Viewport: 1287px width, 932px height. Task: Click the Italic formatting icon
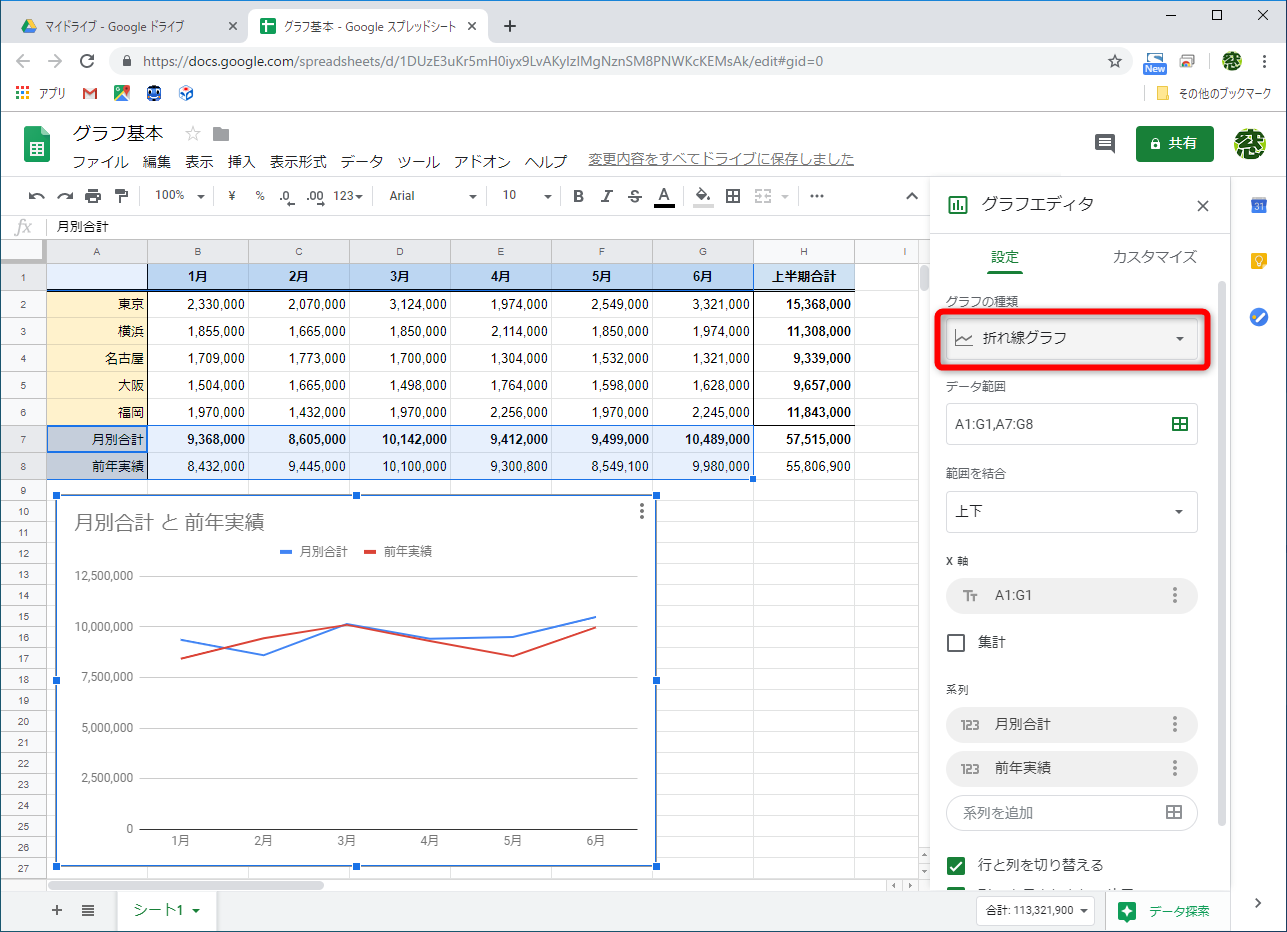click(606, 196)
